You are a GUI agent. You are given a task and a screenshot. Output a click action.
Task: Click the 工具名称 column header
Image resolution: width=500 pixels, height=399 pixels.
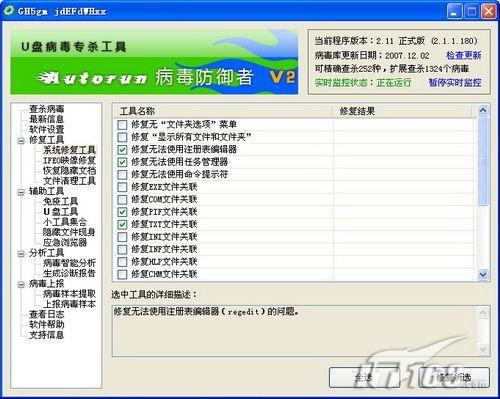(x=224, y=111)
